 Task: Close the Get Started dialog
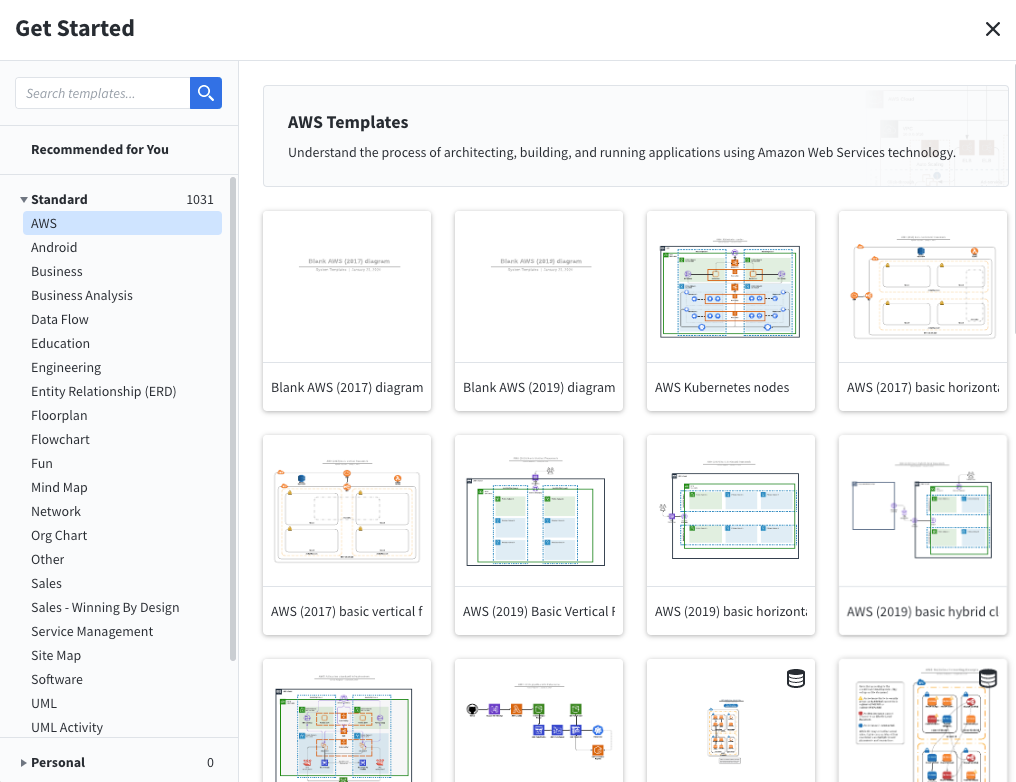coord(992,29)
